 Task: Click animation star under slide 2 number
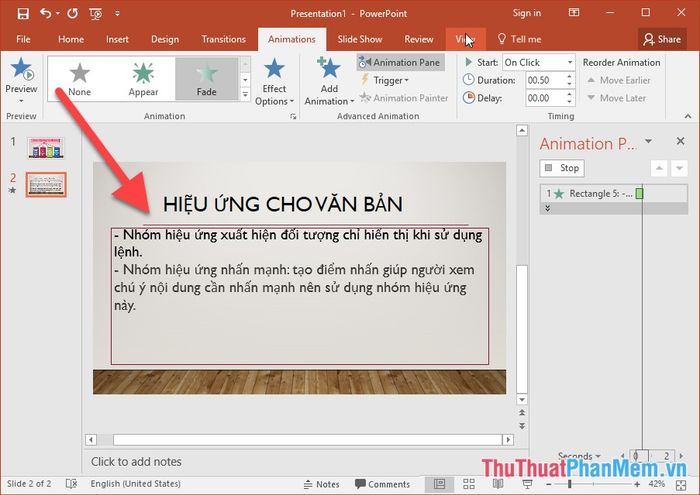coord(12,191)
